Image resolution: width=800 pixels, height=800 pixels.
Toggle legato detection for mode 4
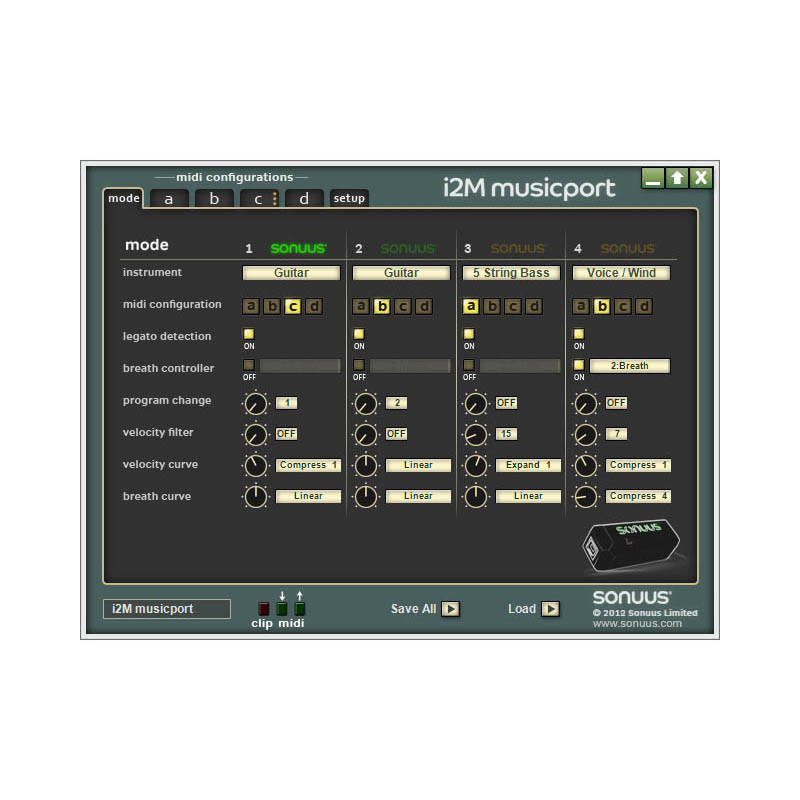pos(579,334)
